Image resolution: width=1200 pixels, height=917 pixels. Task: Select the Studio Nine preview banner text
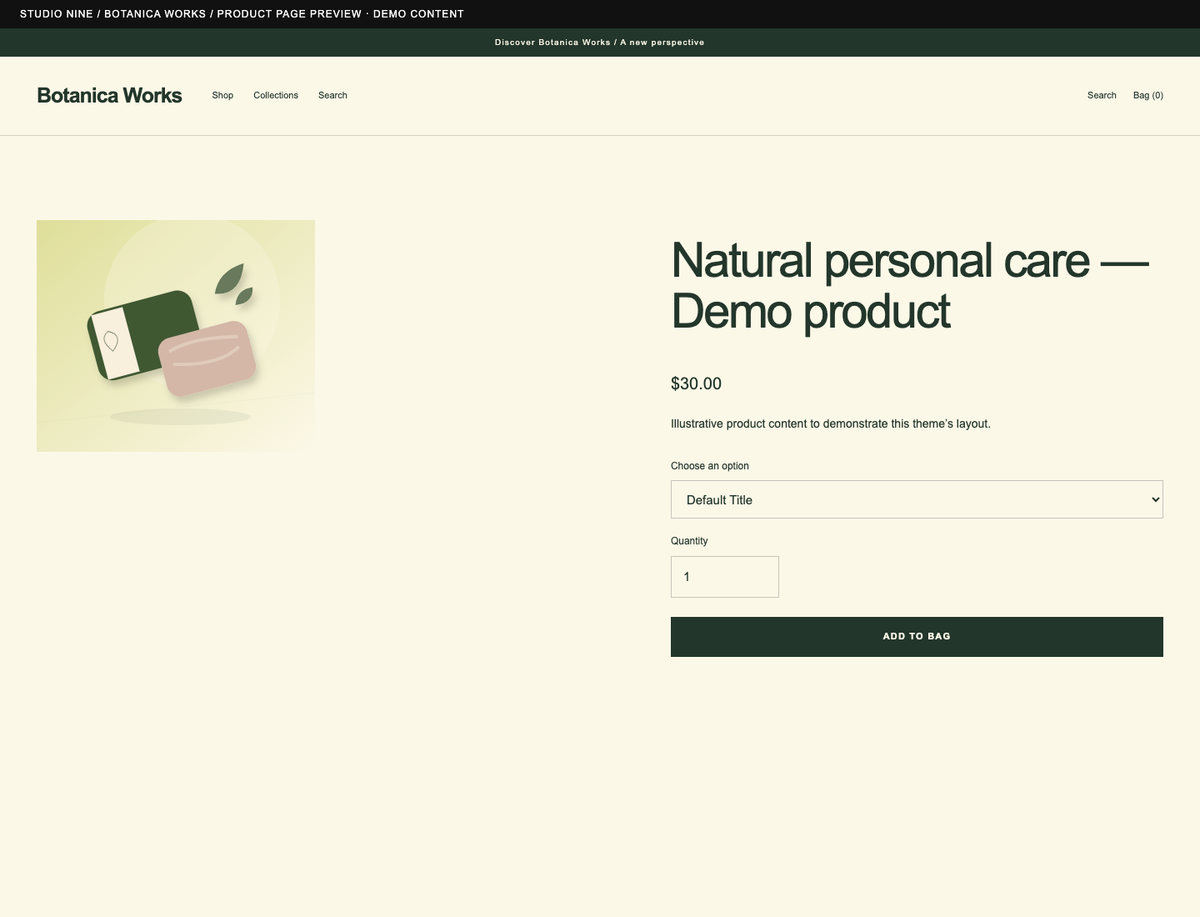[242, 14]
